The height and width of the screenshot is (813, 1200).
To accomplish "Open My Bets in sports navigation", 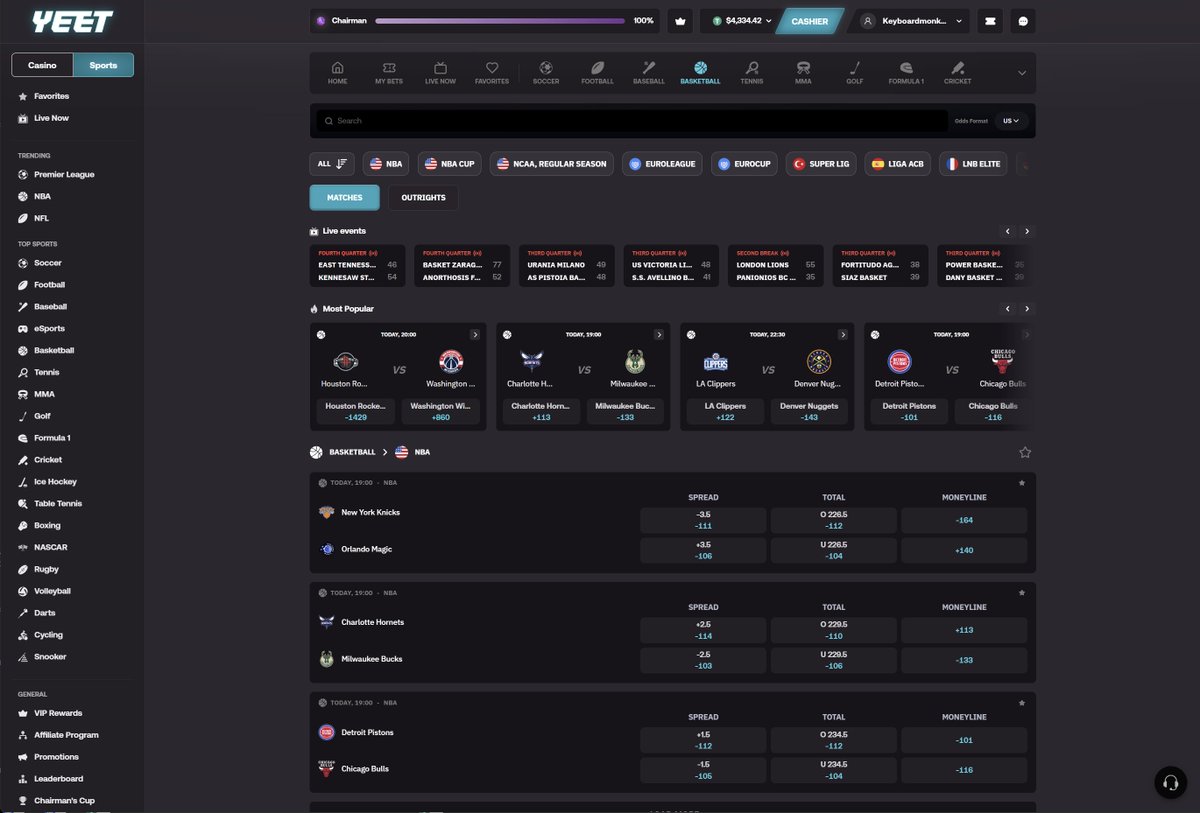I will pos(389,73).
